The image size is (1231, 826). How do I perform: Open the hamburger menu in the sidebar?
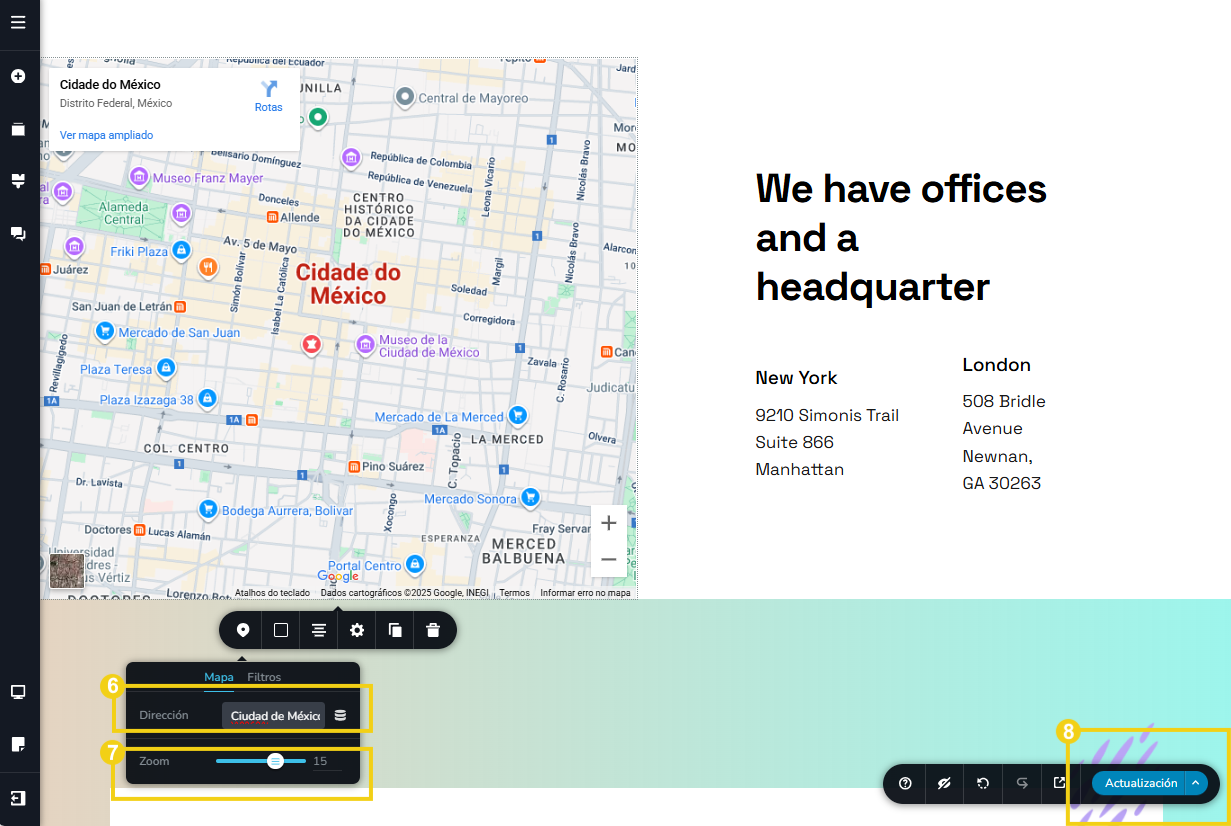[18, 22]
